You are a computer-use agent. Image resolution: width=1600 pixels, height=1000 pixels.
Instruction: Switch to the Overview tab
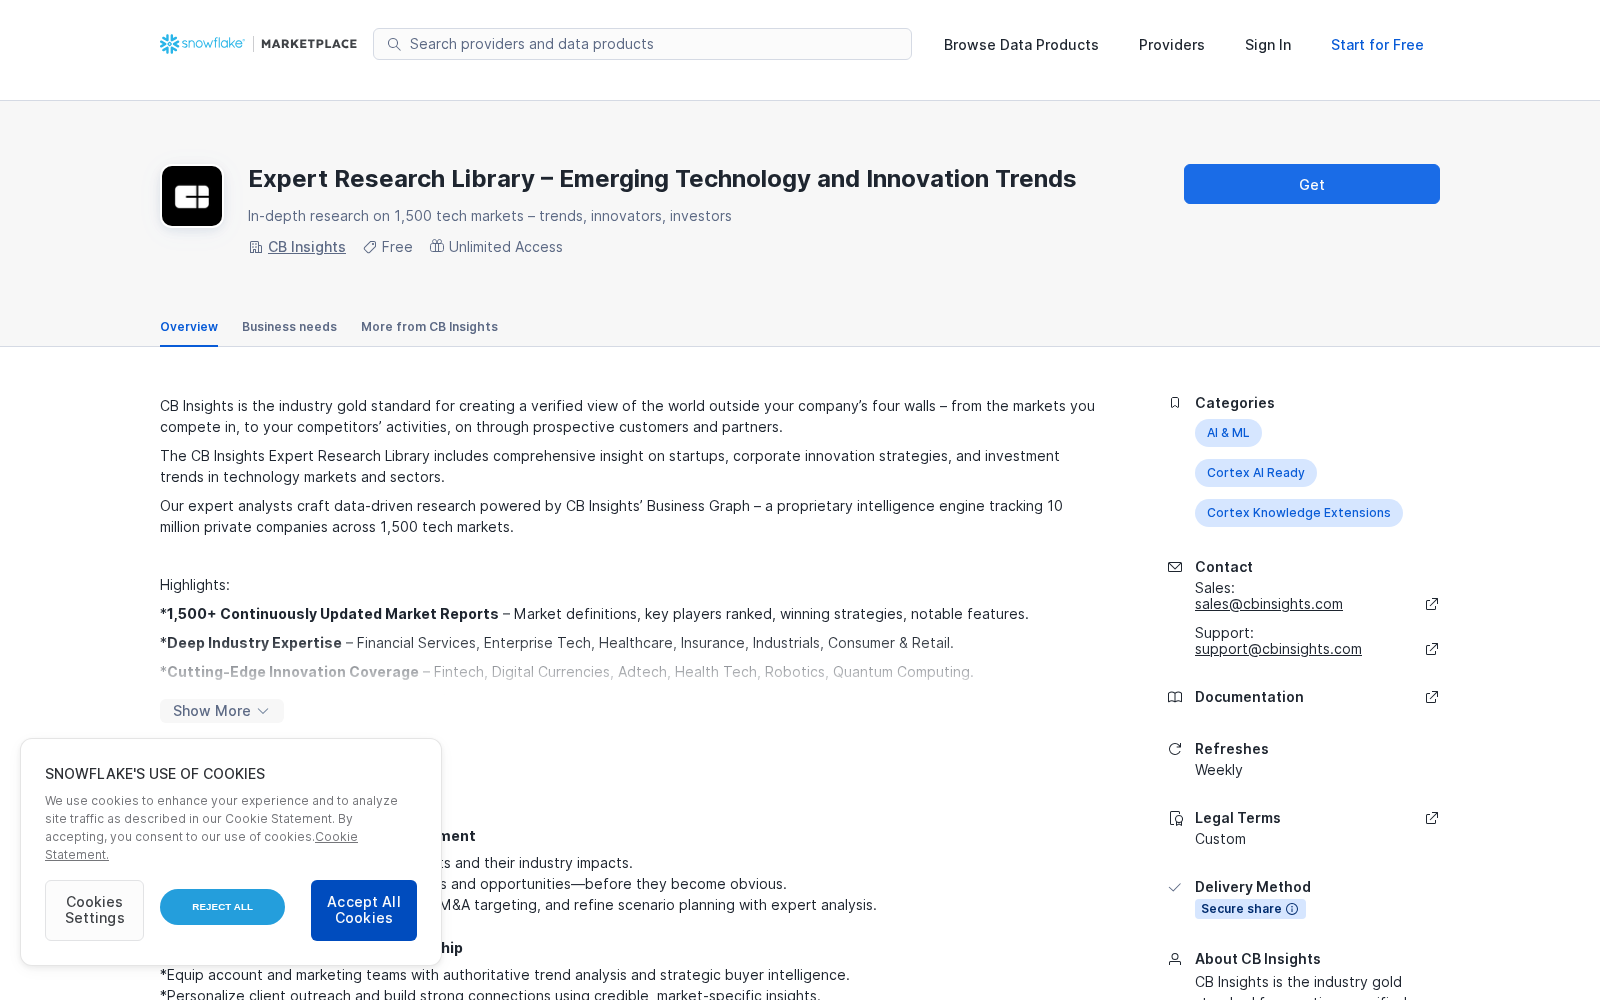coord(189,327)
